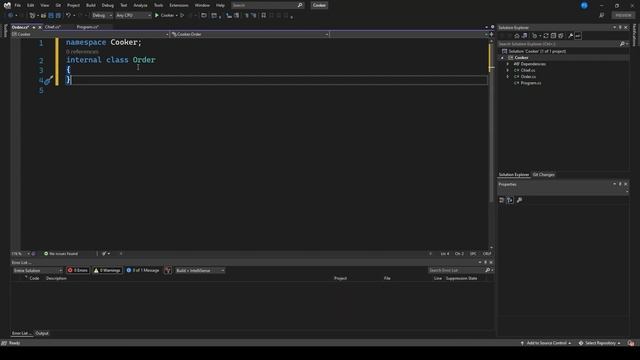Image resolution: width=640 pixels, height=360 pixels.
Task: Open the Extensions menu
Action: (179, 5)
